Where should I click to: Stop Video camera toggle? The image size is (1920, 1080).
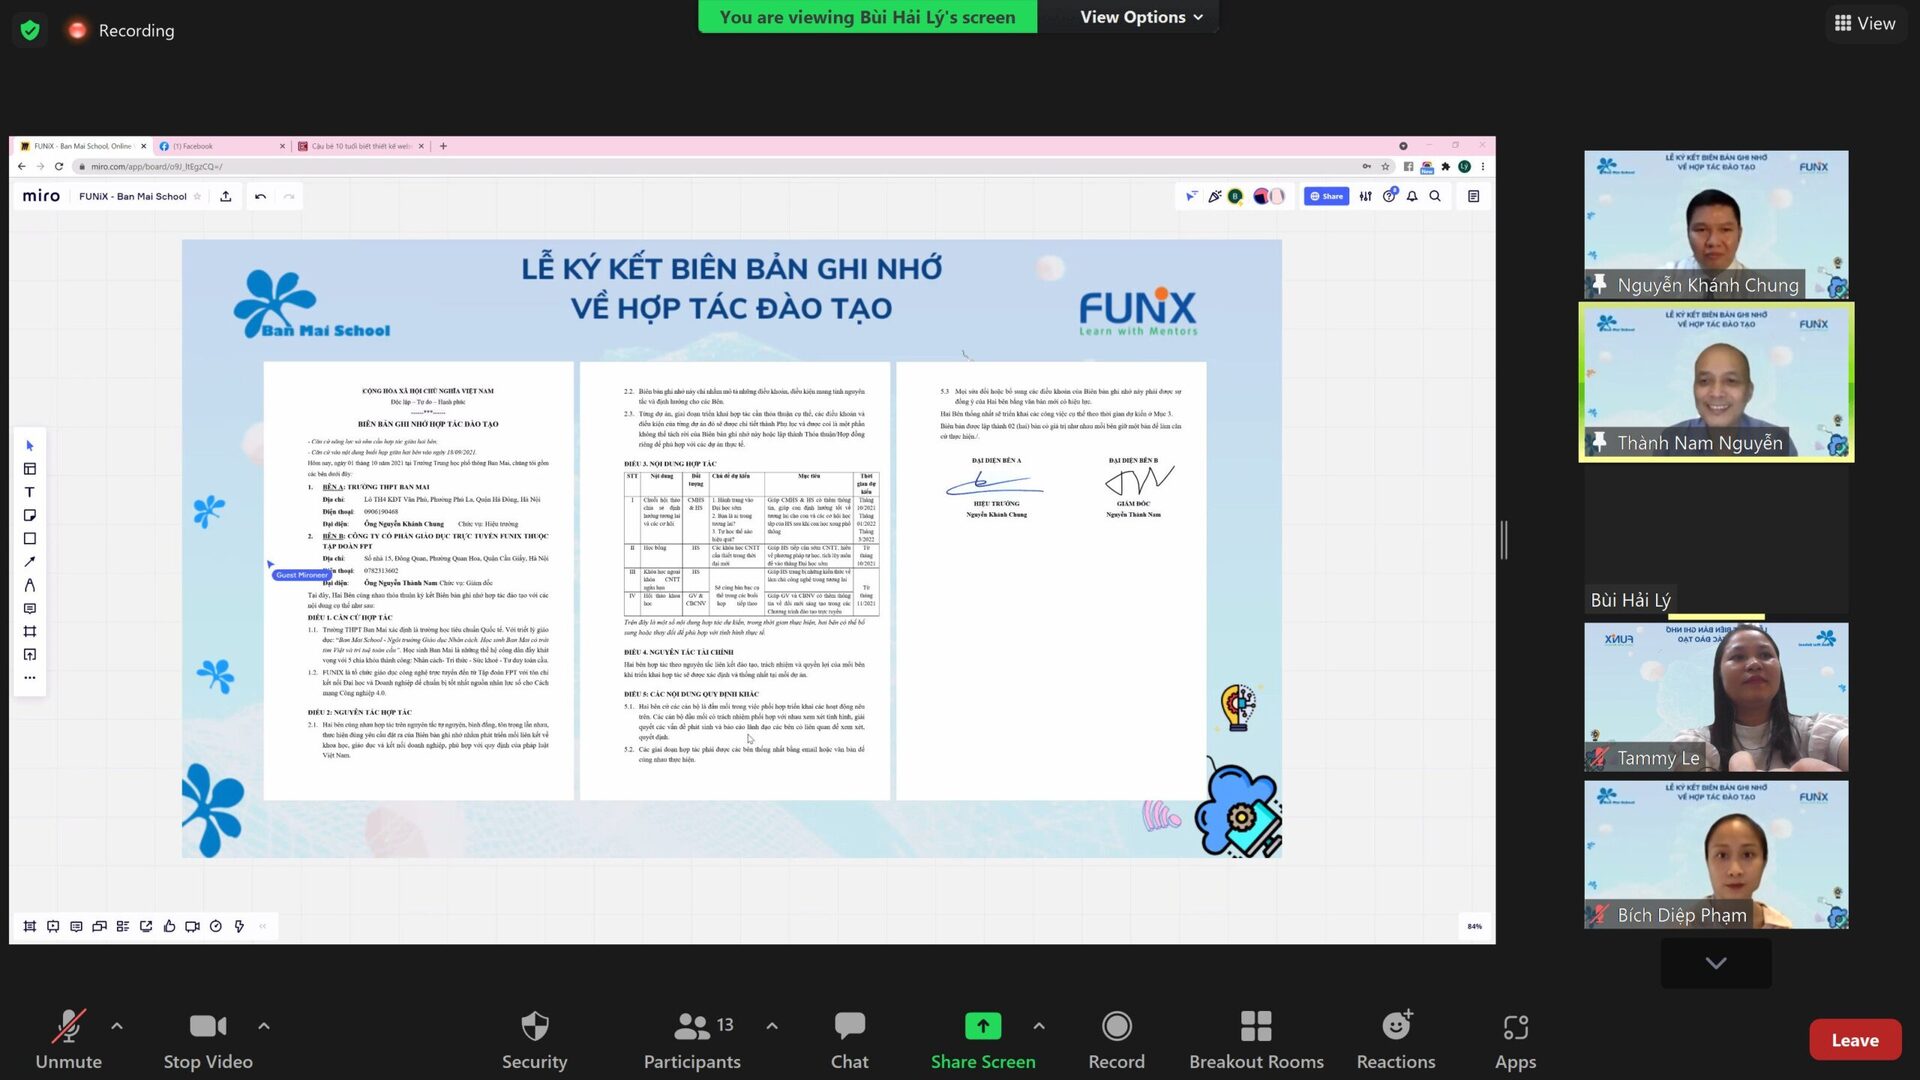208,1040
